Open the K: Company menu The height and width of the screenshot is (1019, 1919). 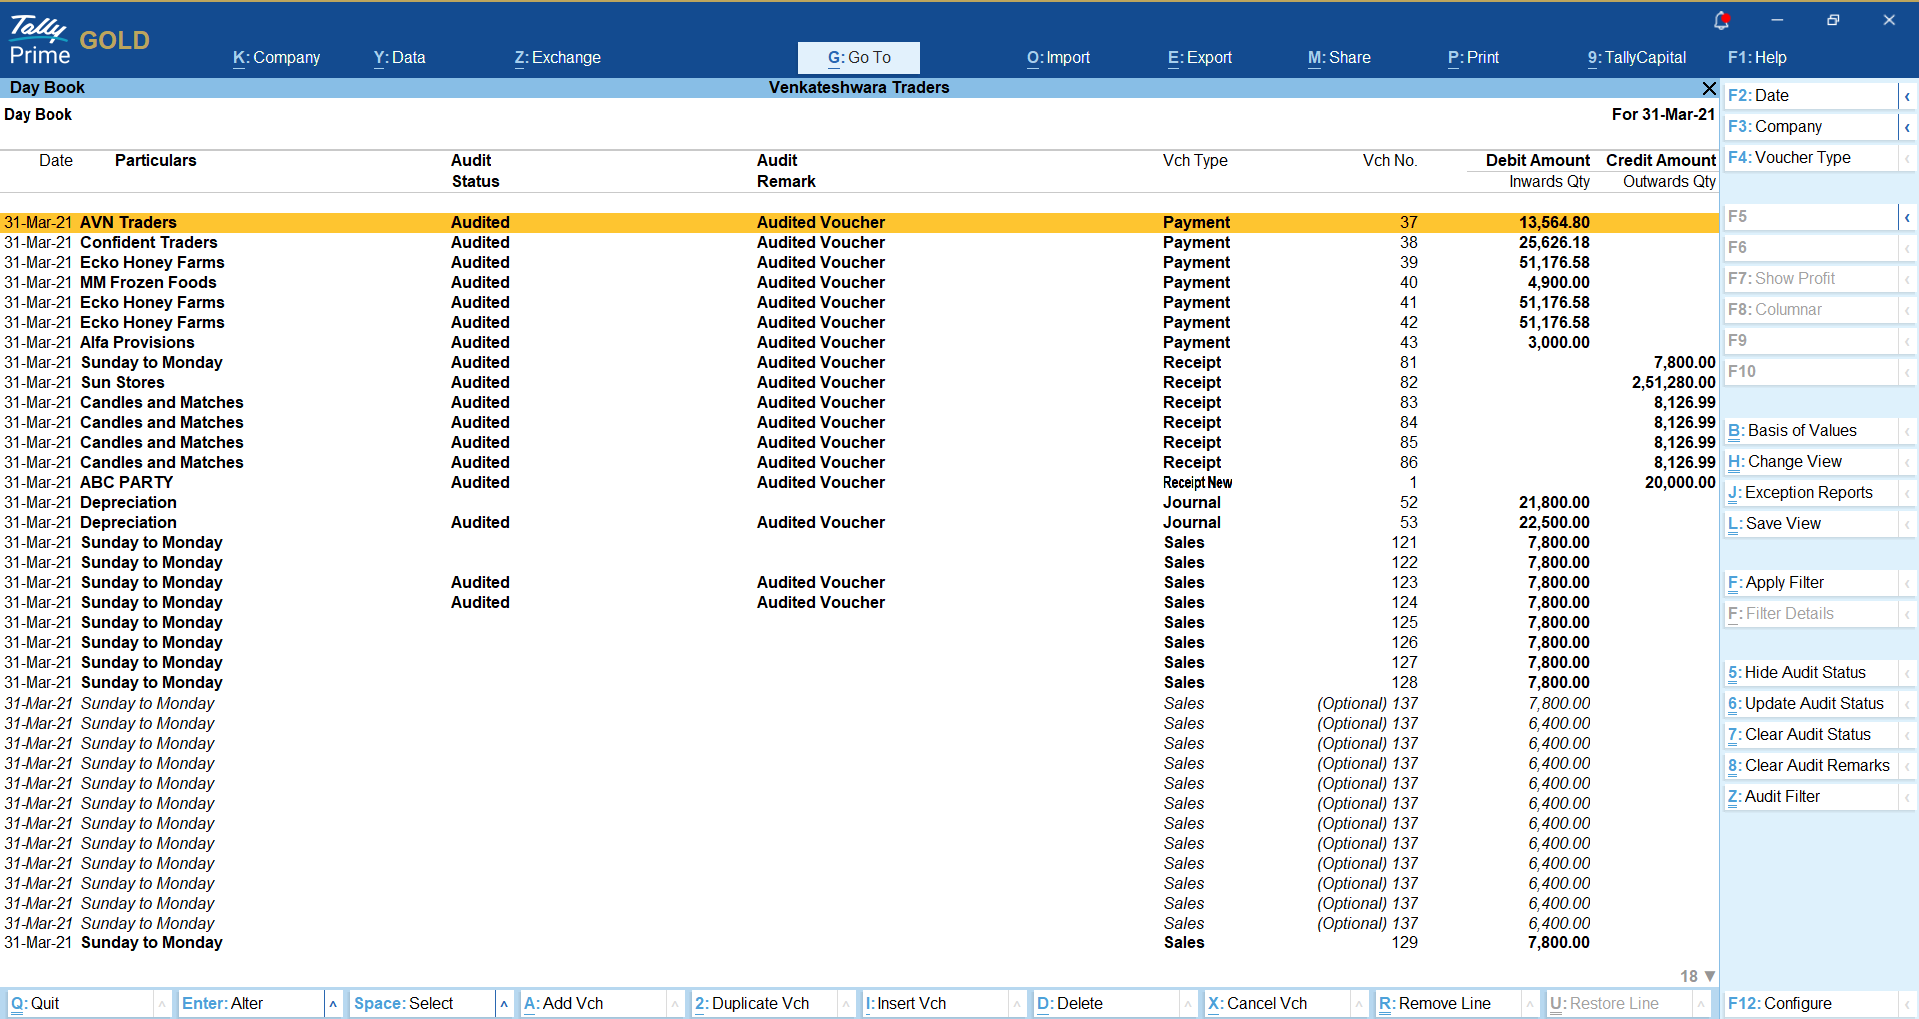[276, 58]
